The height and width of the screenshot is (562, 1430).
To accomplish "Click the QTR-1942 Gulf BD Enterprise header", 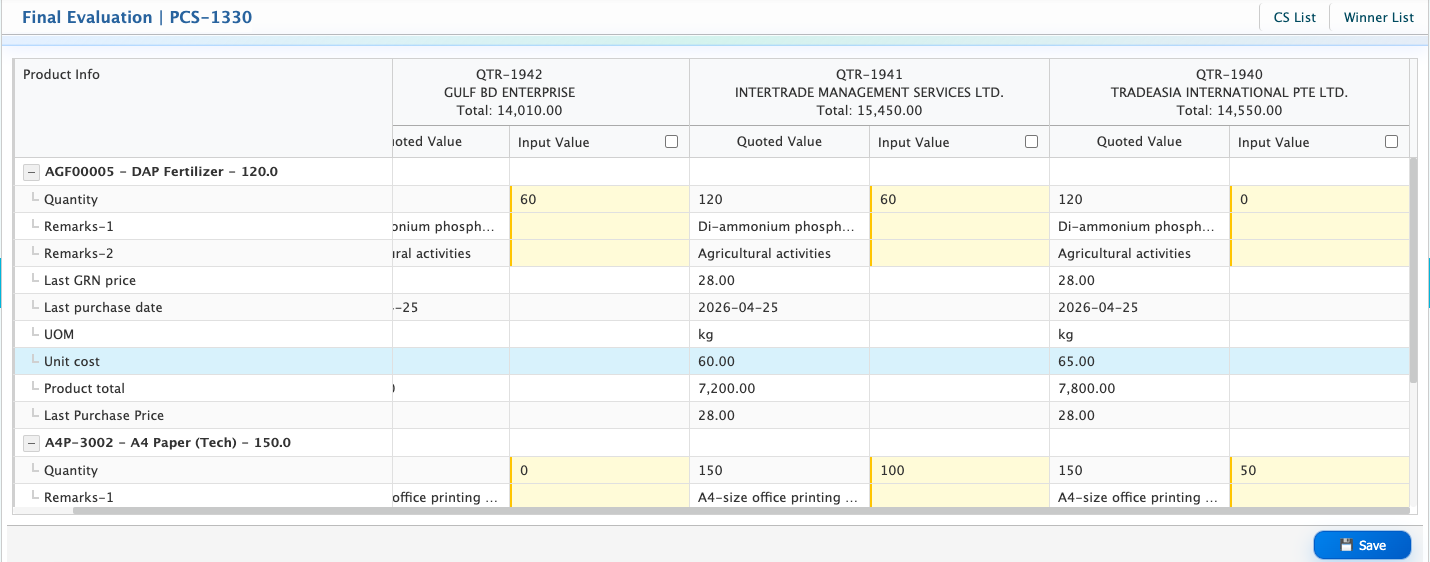I will coord(540,92).
